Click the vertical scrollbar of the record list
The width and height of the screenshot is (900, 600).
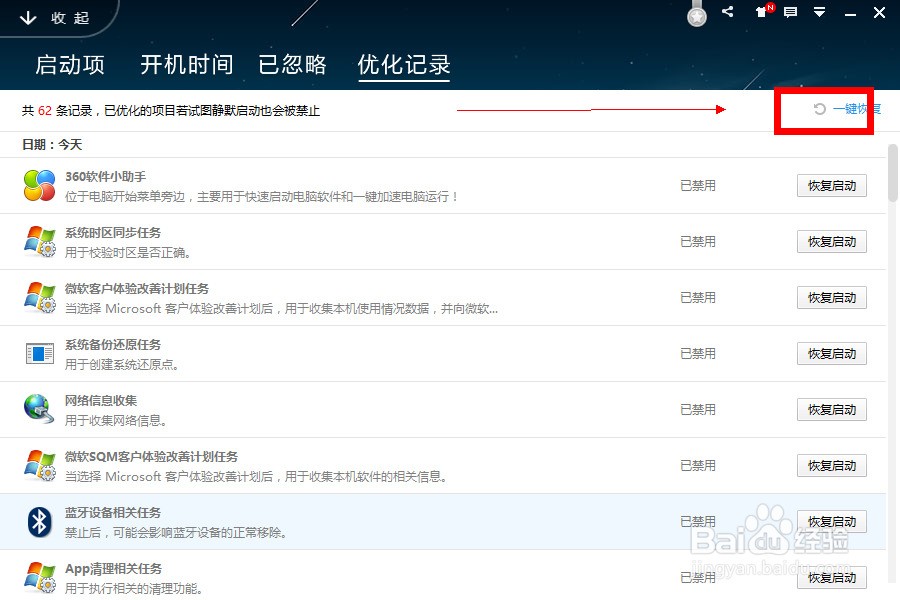point(892,175)
